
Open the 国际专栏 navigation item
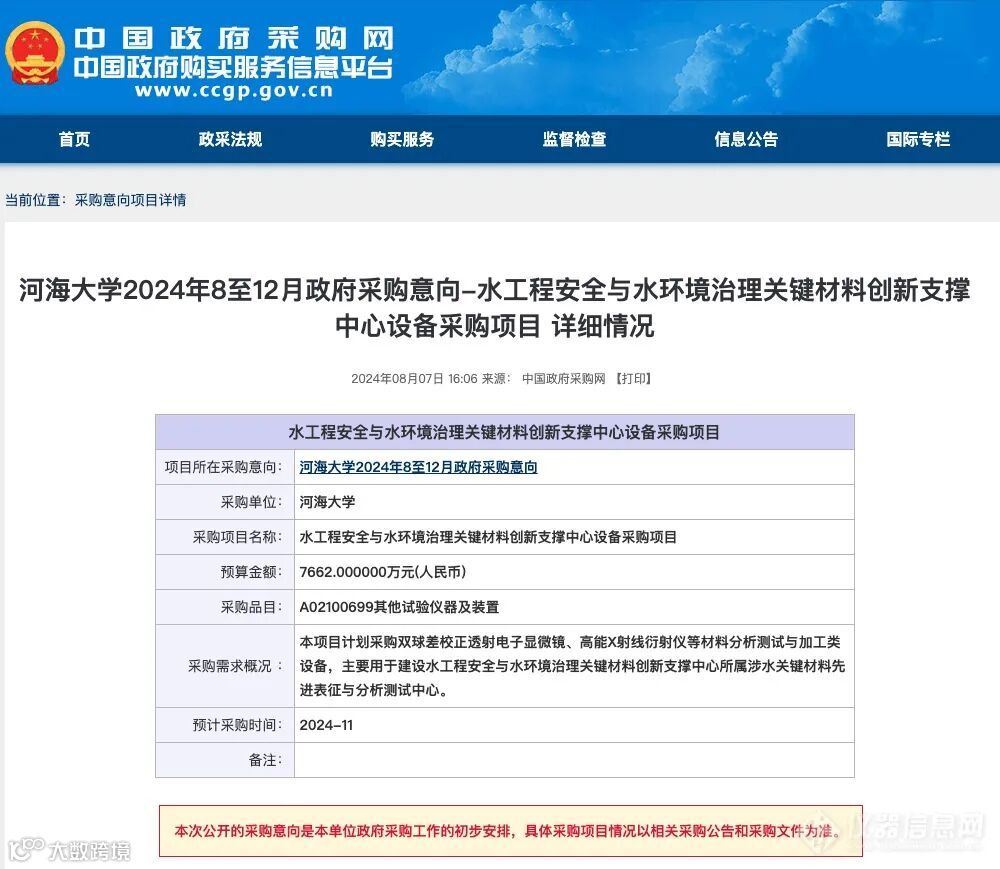(x=918, y=140)
